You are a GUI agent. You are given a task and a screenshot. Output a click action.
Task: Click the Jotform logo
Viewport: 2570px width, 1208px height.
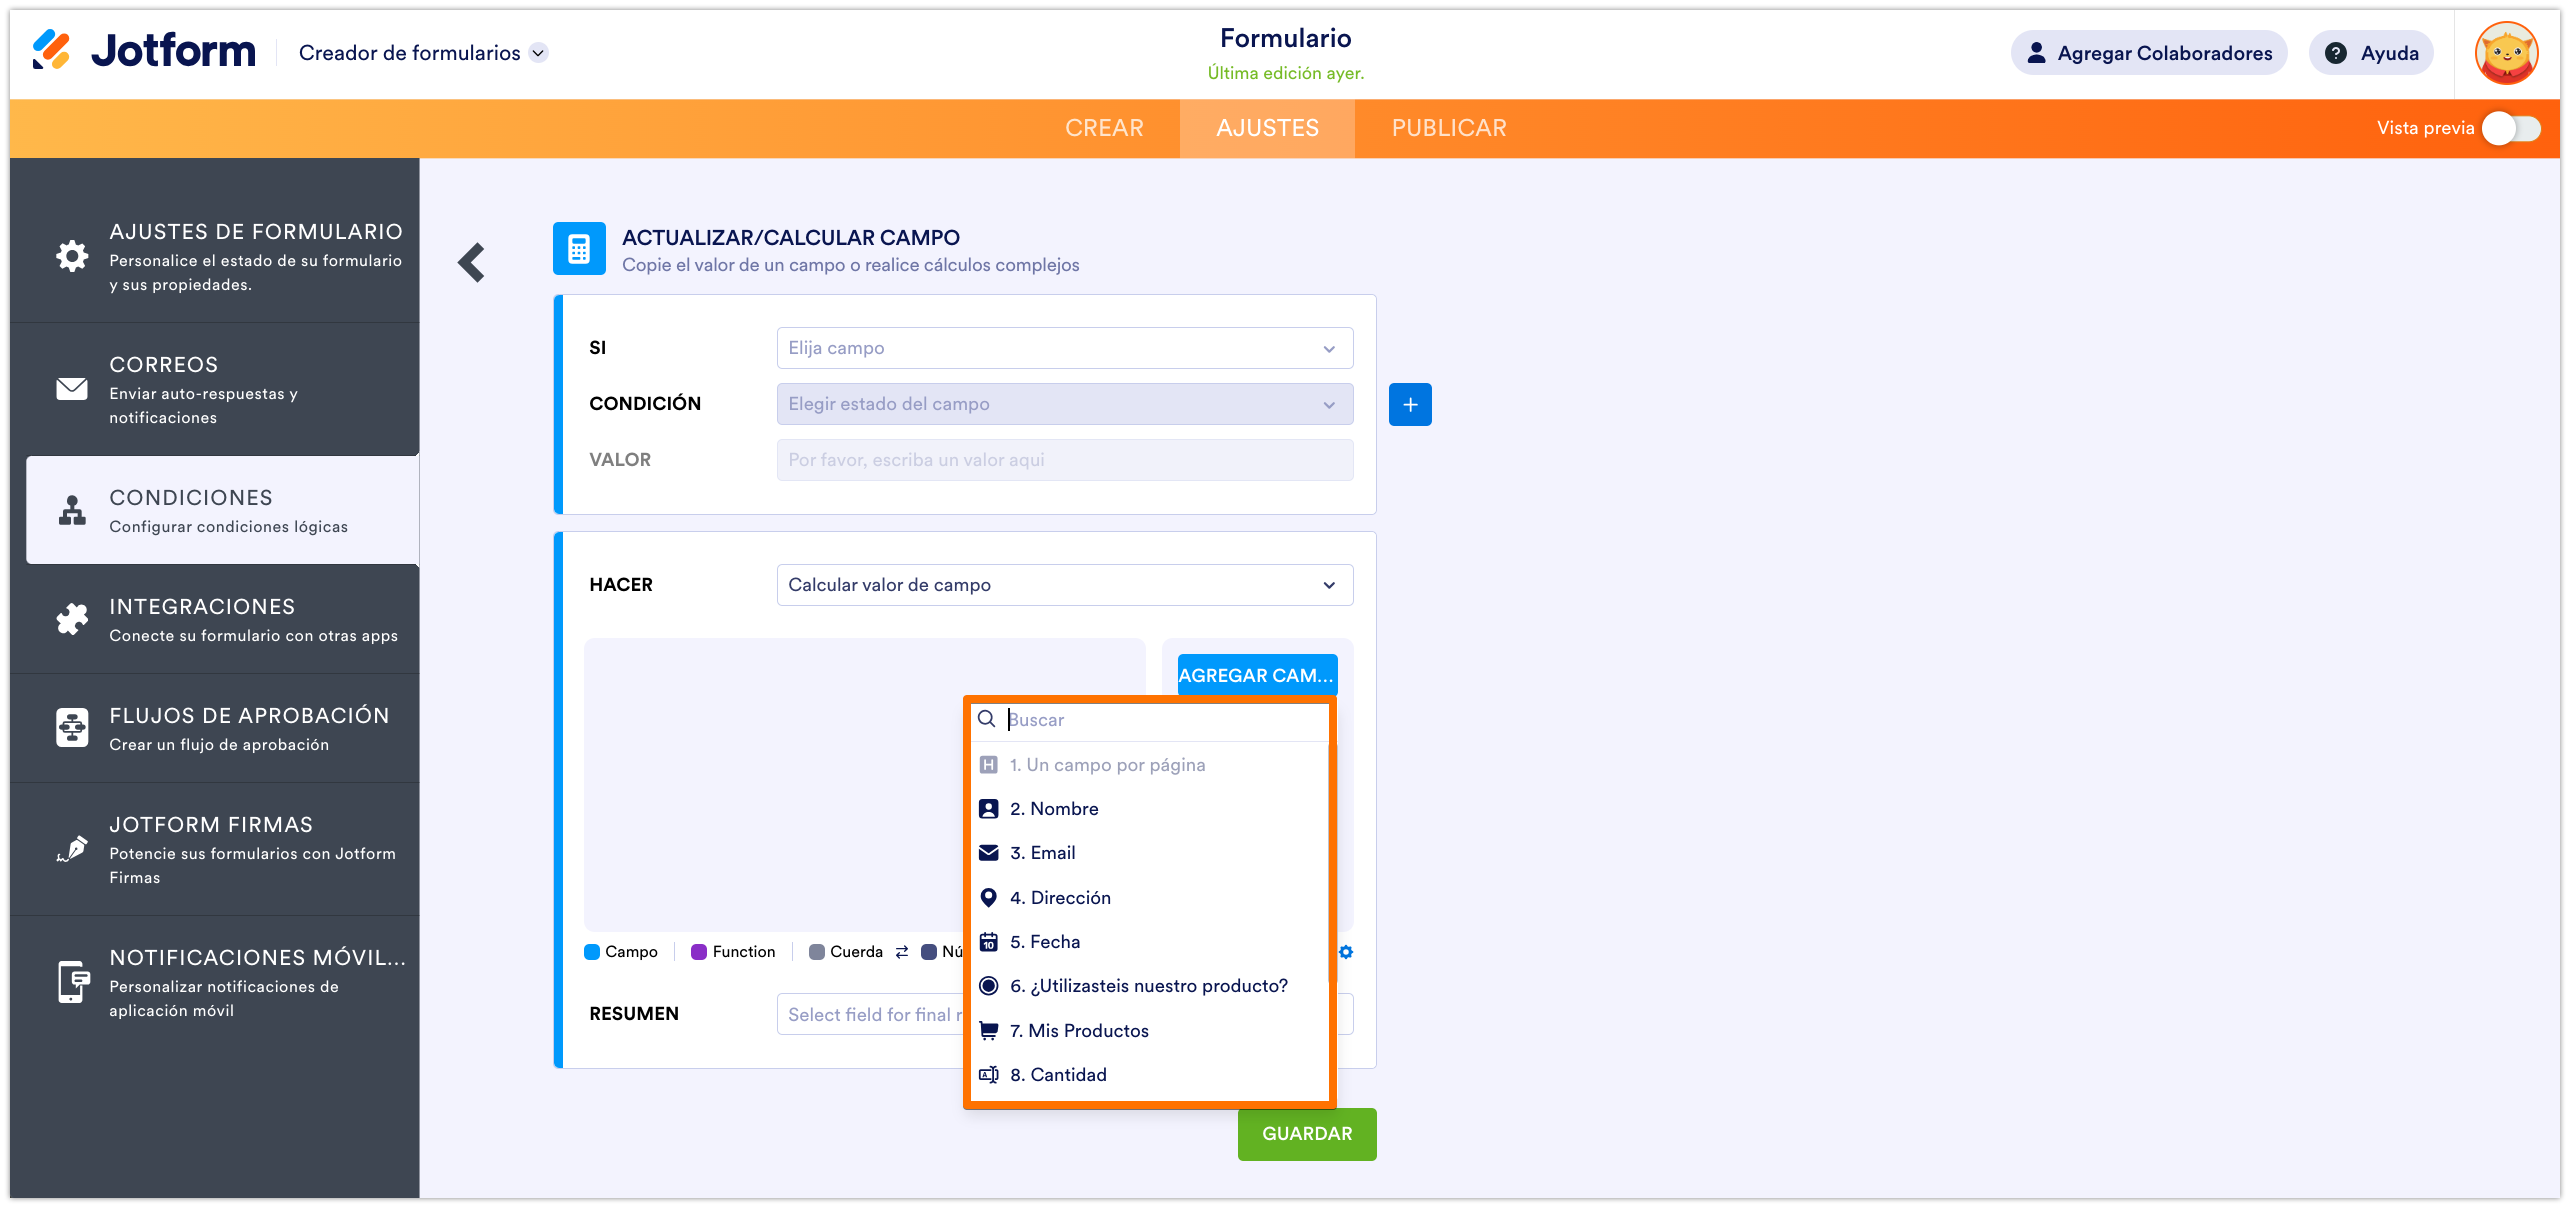pos(144,51)
